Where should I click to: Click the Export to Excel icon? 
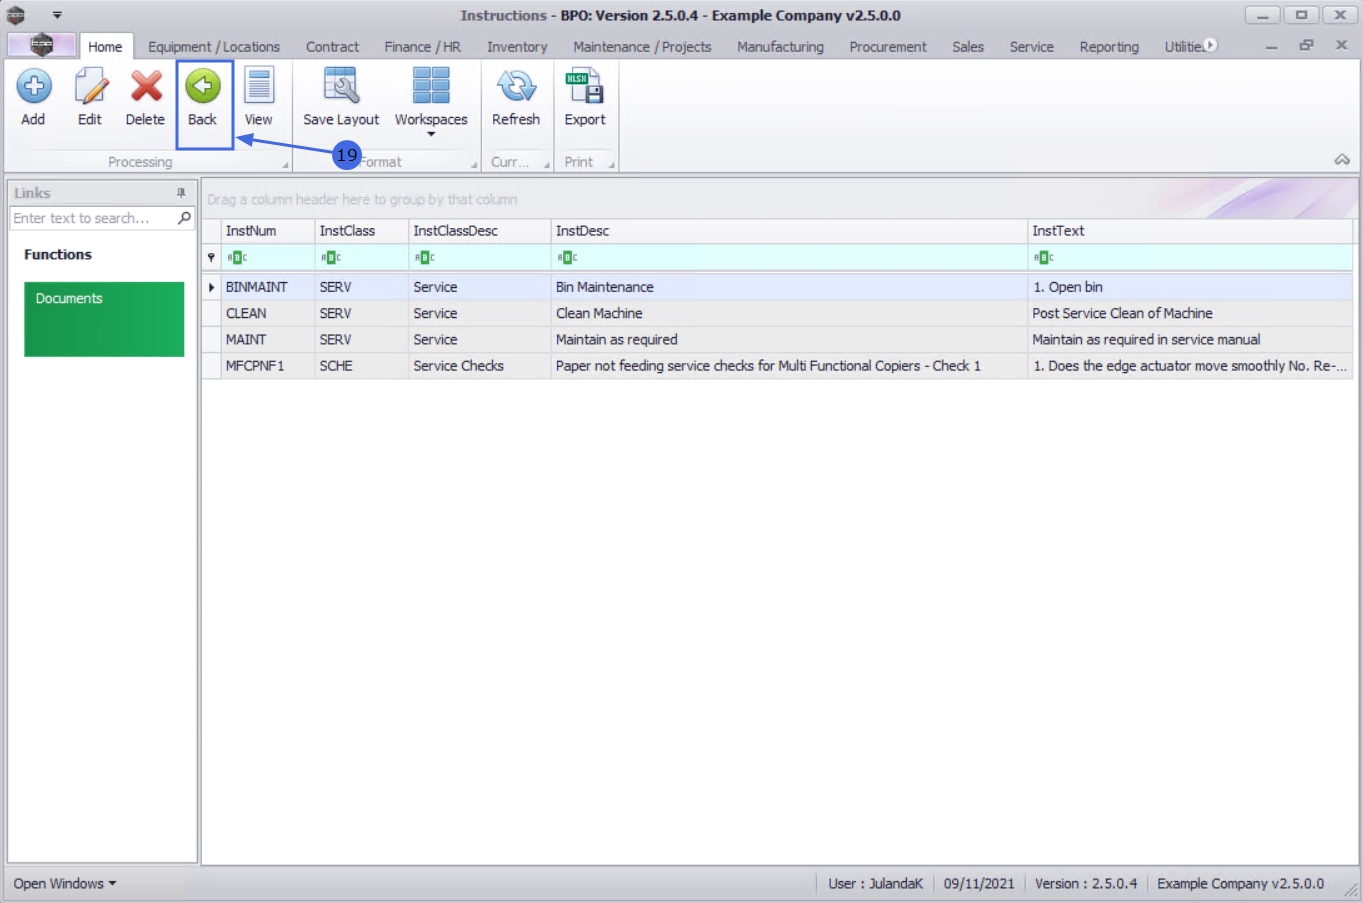tap(585, 87)
